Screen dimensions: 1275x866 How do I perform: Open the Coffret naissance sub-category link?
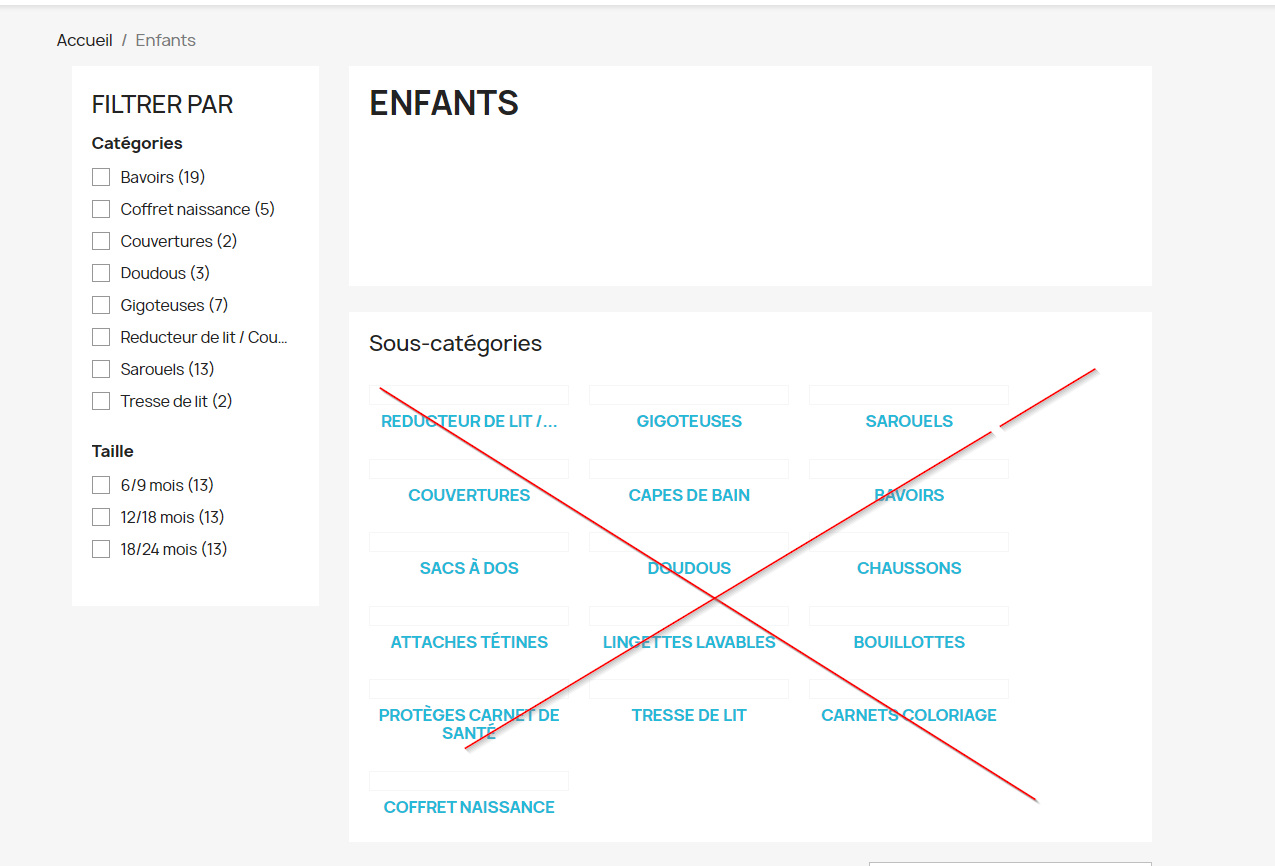tap(469, 807)
